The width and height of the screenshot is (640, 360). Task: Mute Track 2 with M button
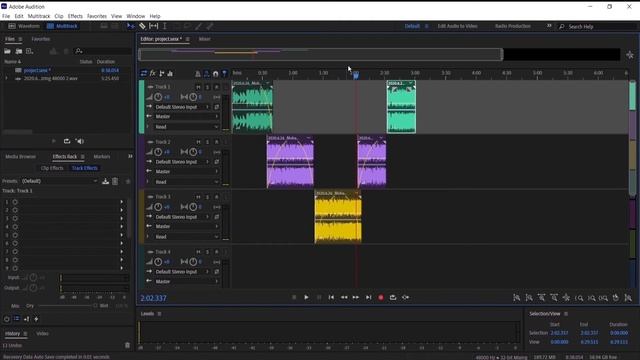[x=198, y=142]
